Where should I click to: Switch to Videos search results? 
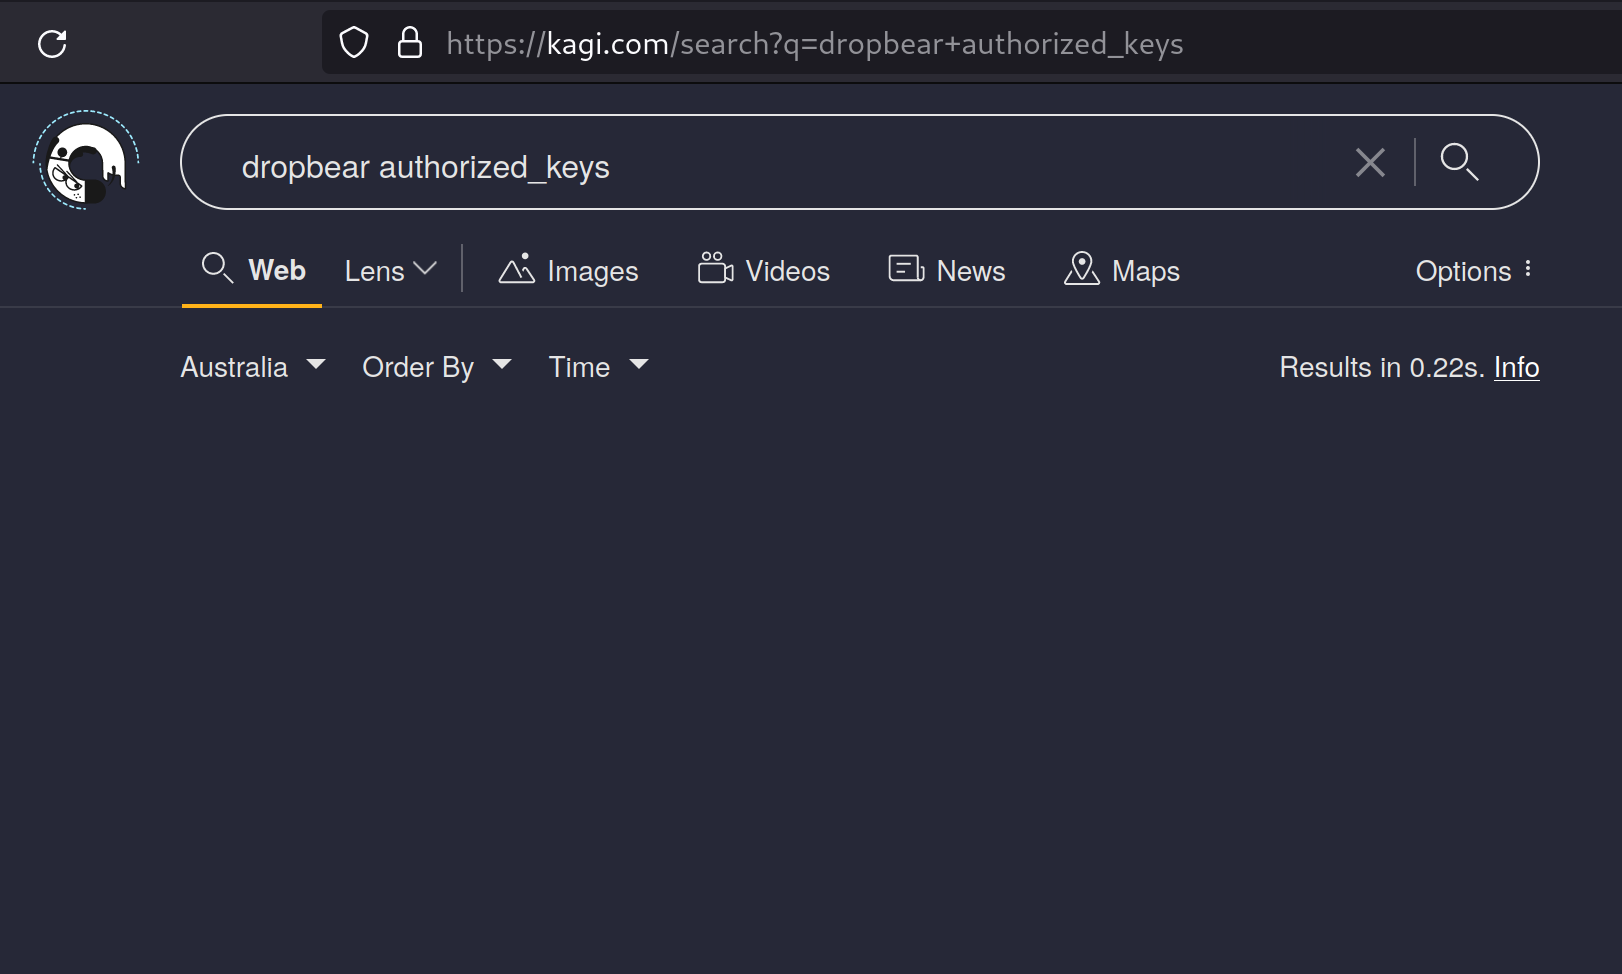pos(764,270)
